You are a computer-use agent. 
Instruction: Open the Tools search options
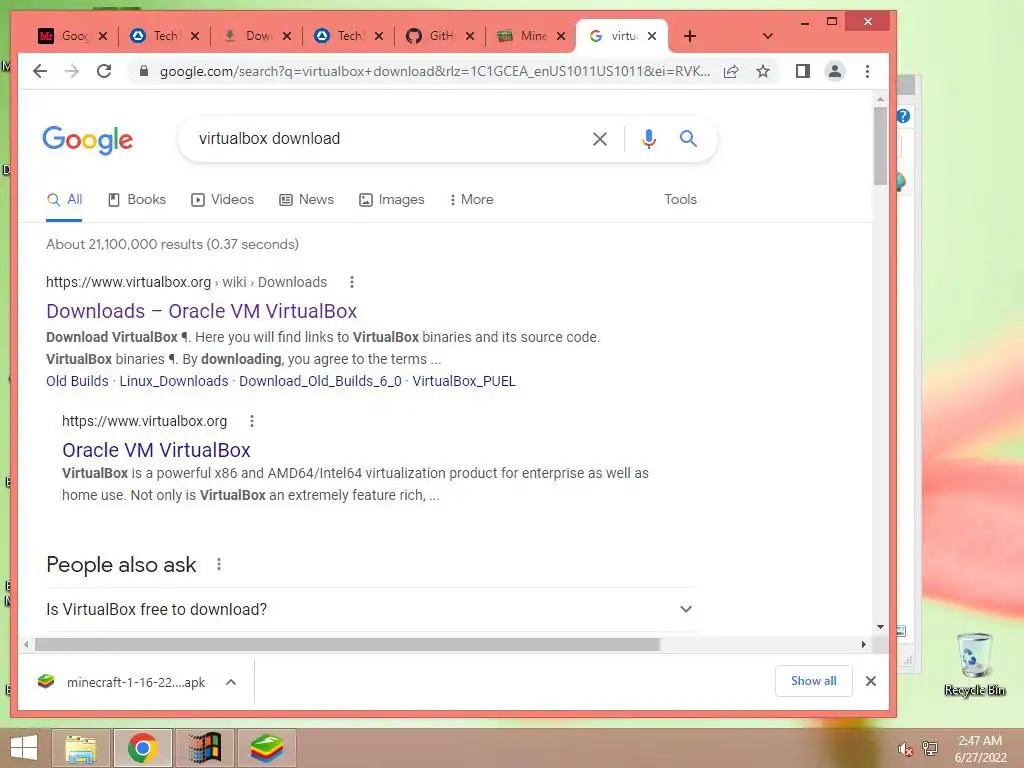point(680,200)
